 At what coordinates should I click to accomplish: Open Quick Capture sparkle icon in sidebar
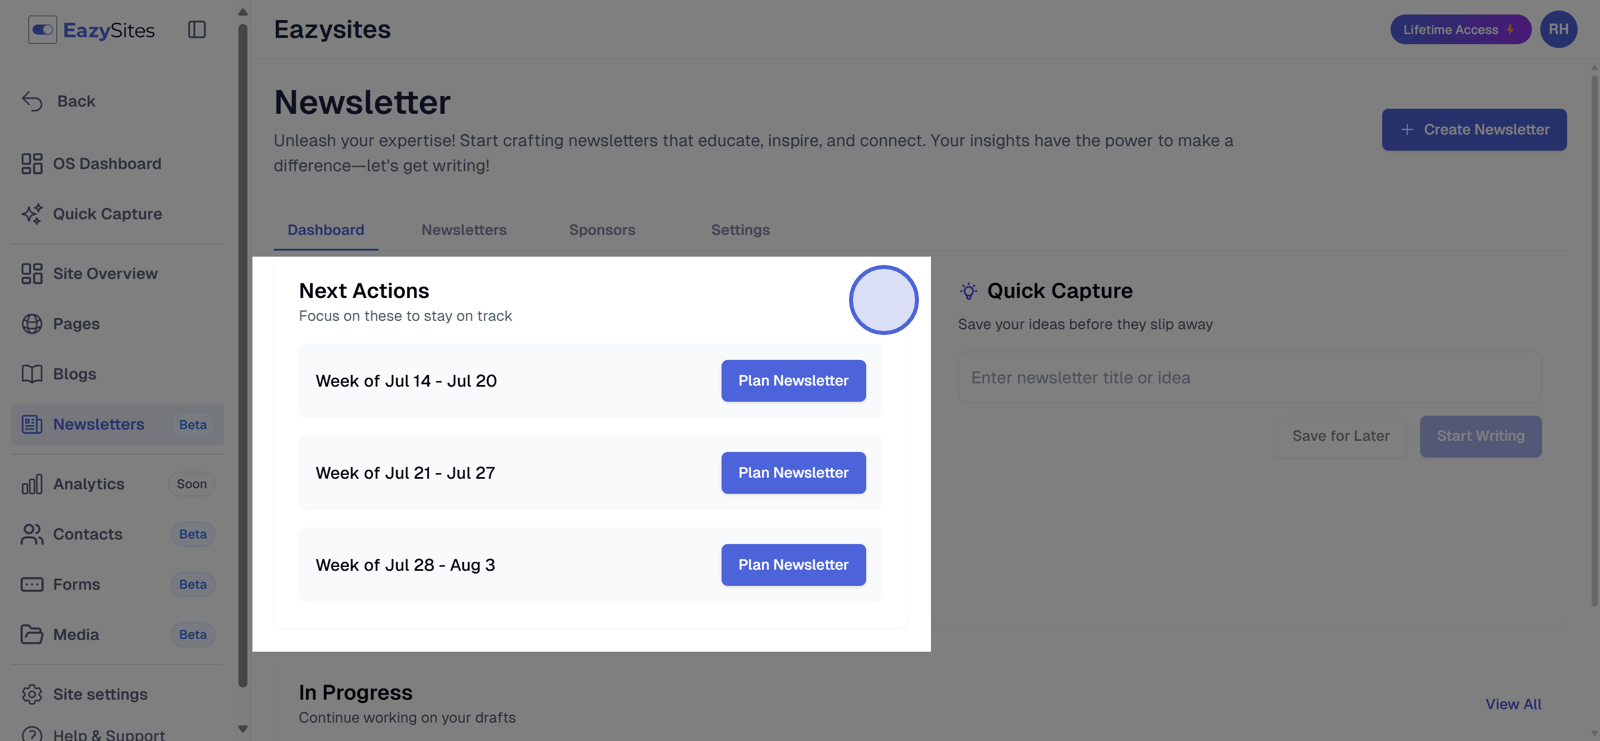(32, 214)
